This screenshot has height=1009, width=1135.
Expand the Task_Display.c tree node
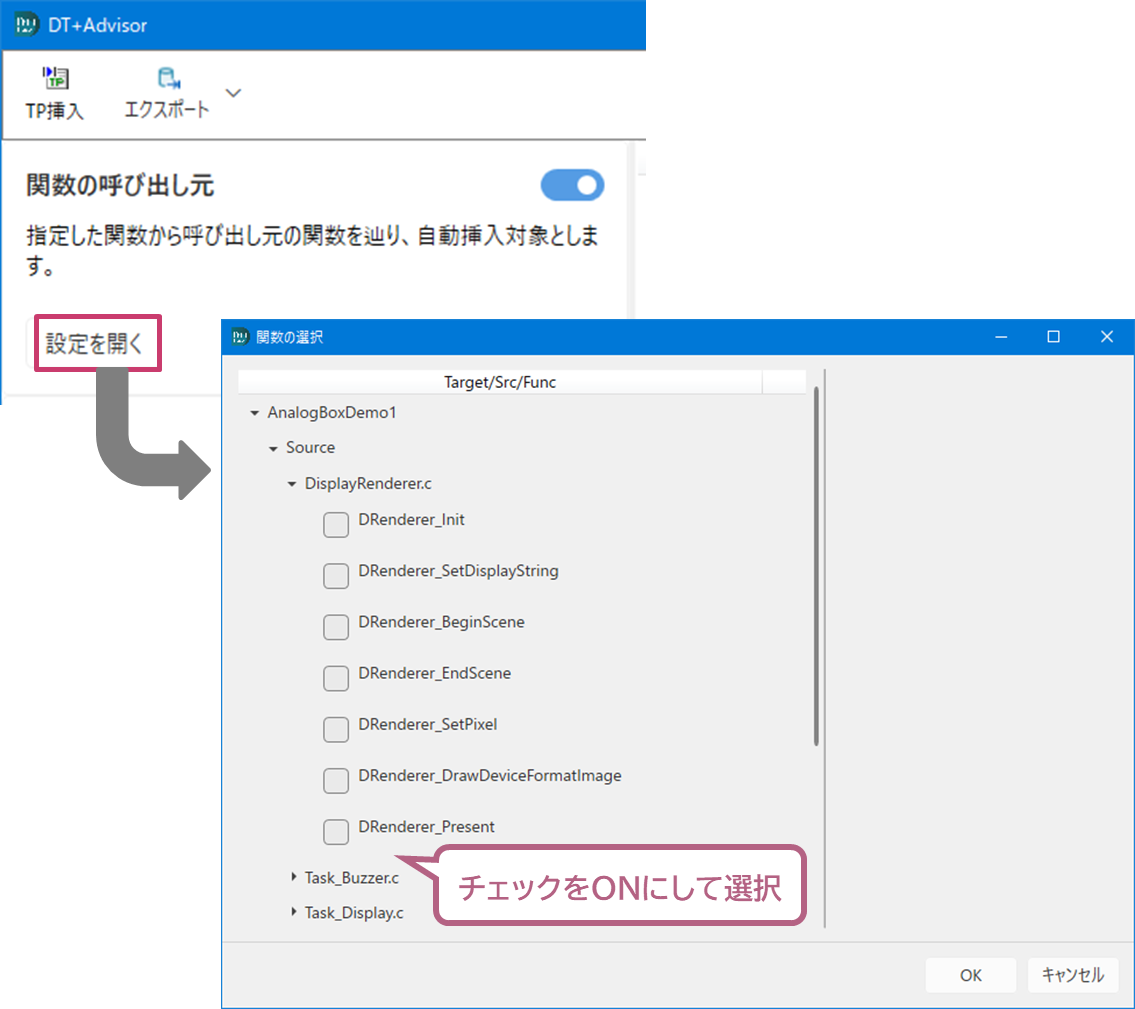[x=293, y=912]
